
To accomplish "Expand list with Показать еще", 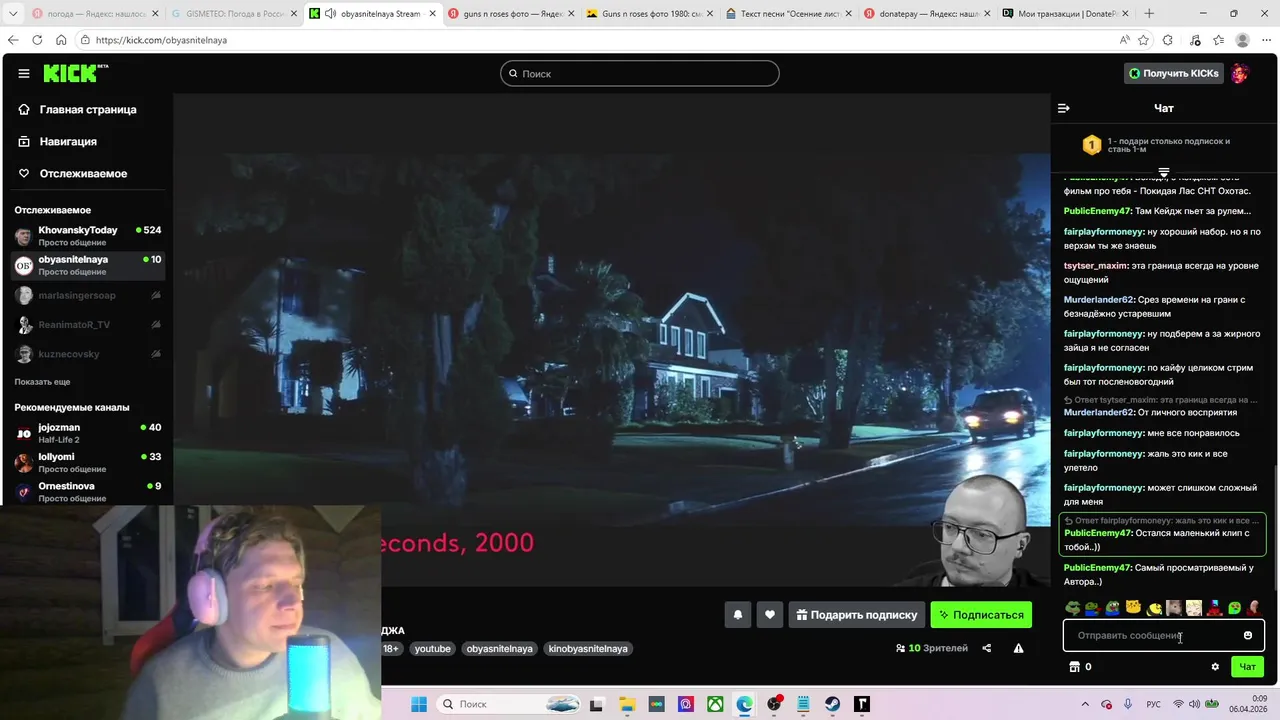I will pyautogui.click(x=42, y=382).
